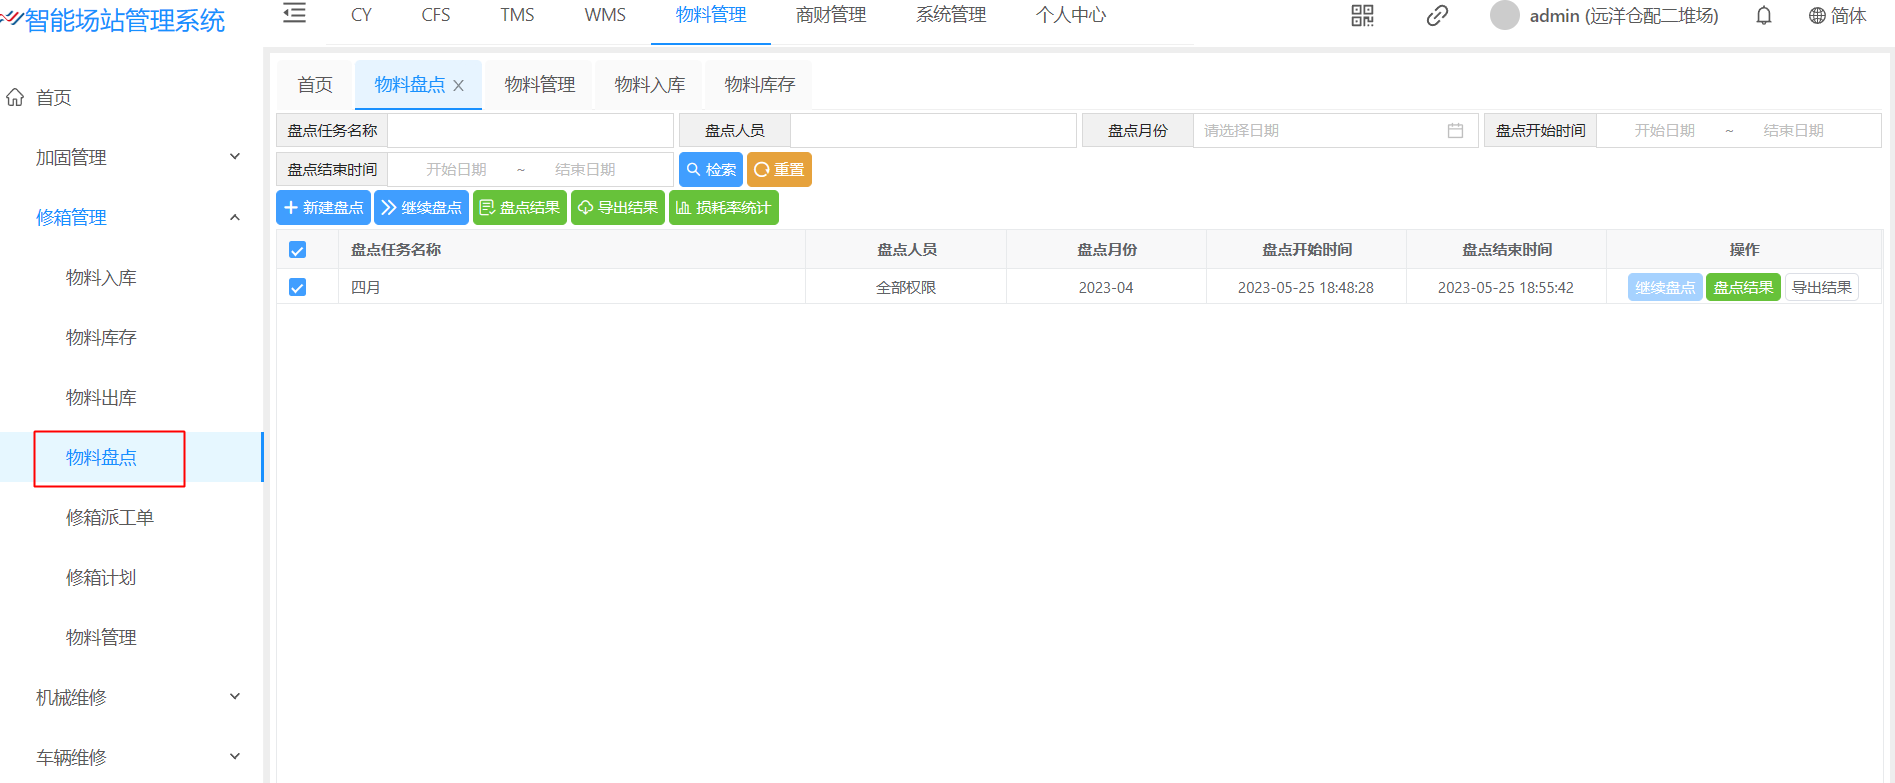Toggle the select-all checkbox in table header

pyautogui.click(x=297, y=250)
